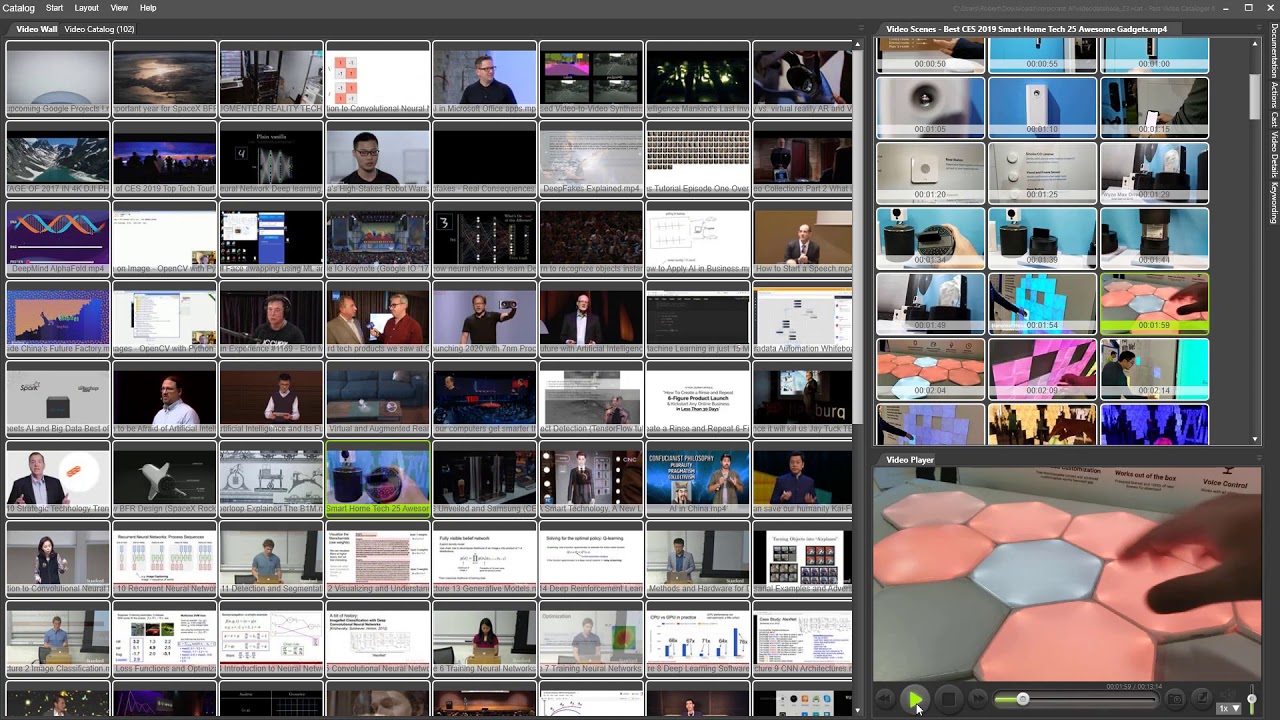
Task: Select scene thumbnail at 00:01:54
Action: pos(1042,304)
